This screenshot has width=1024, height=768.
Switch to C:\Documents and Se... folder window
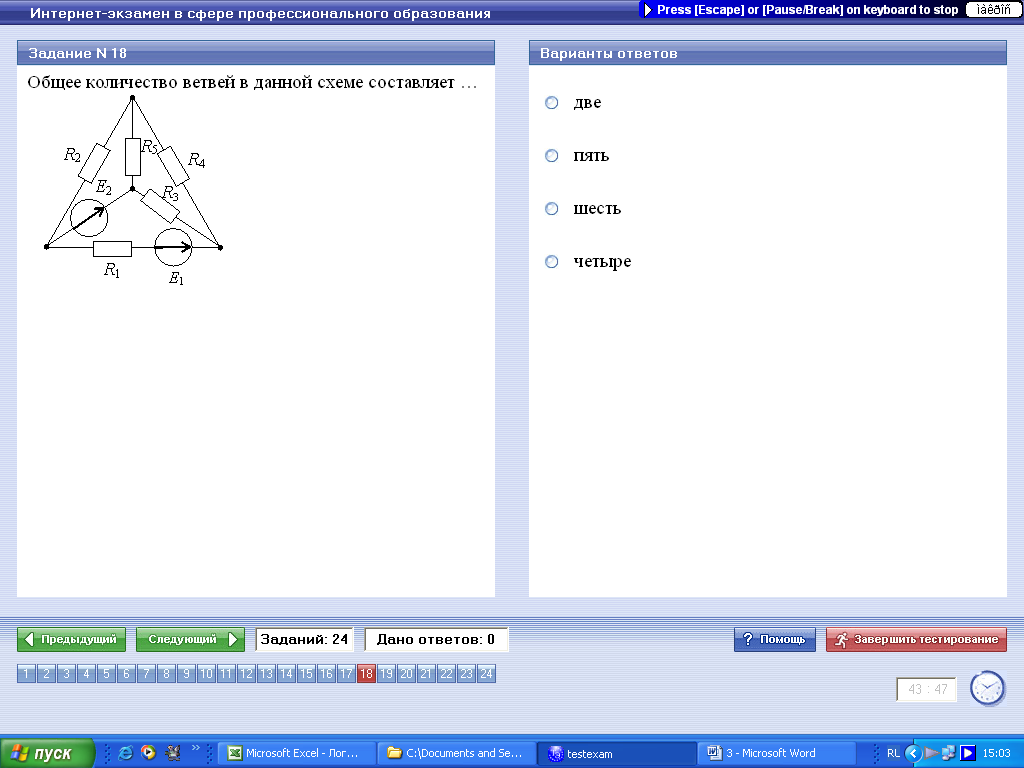coord(457,753)
